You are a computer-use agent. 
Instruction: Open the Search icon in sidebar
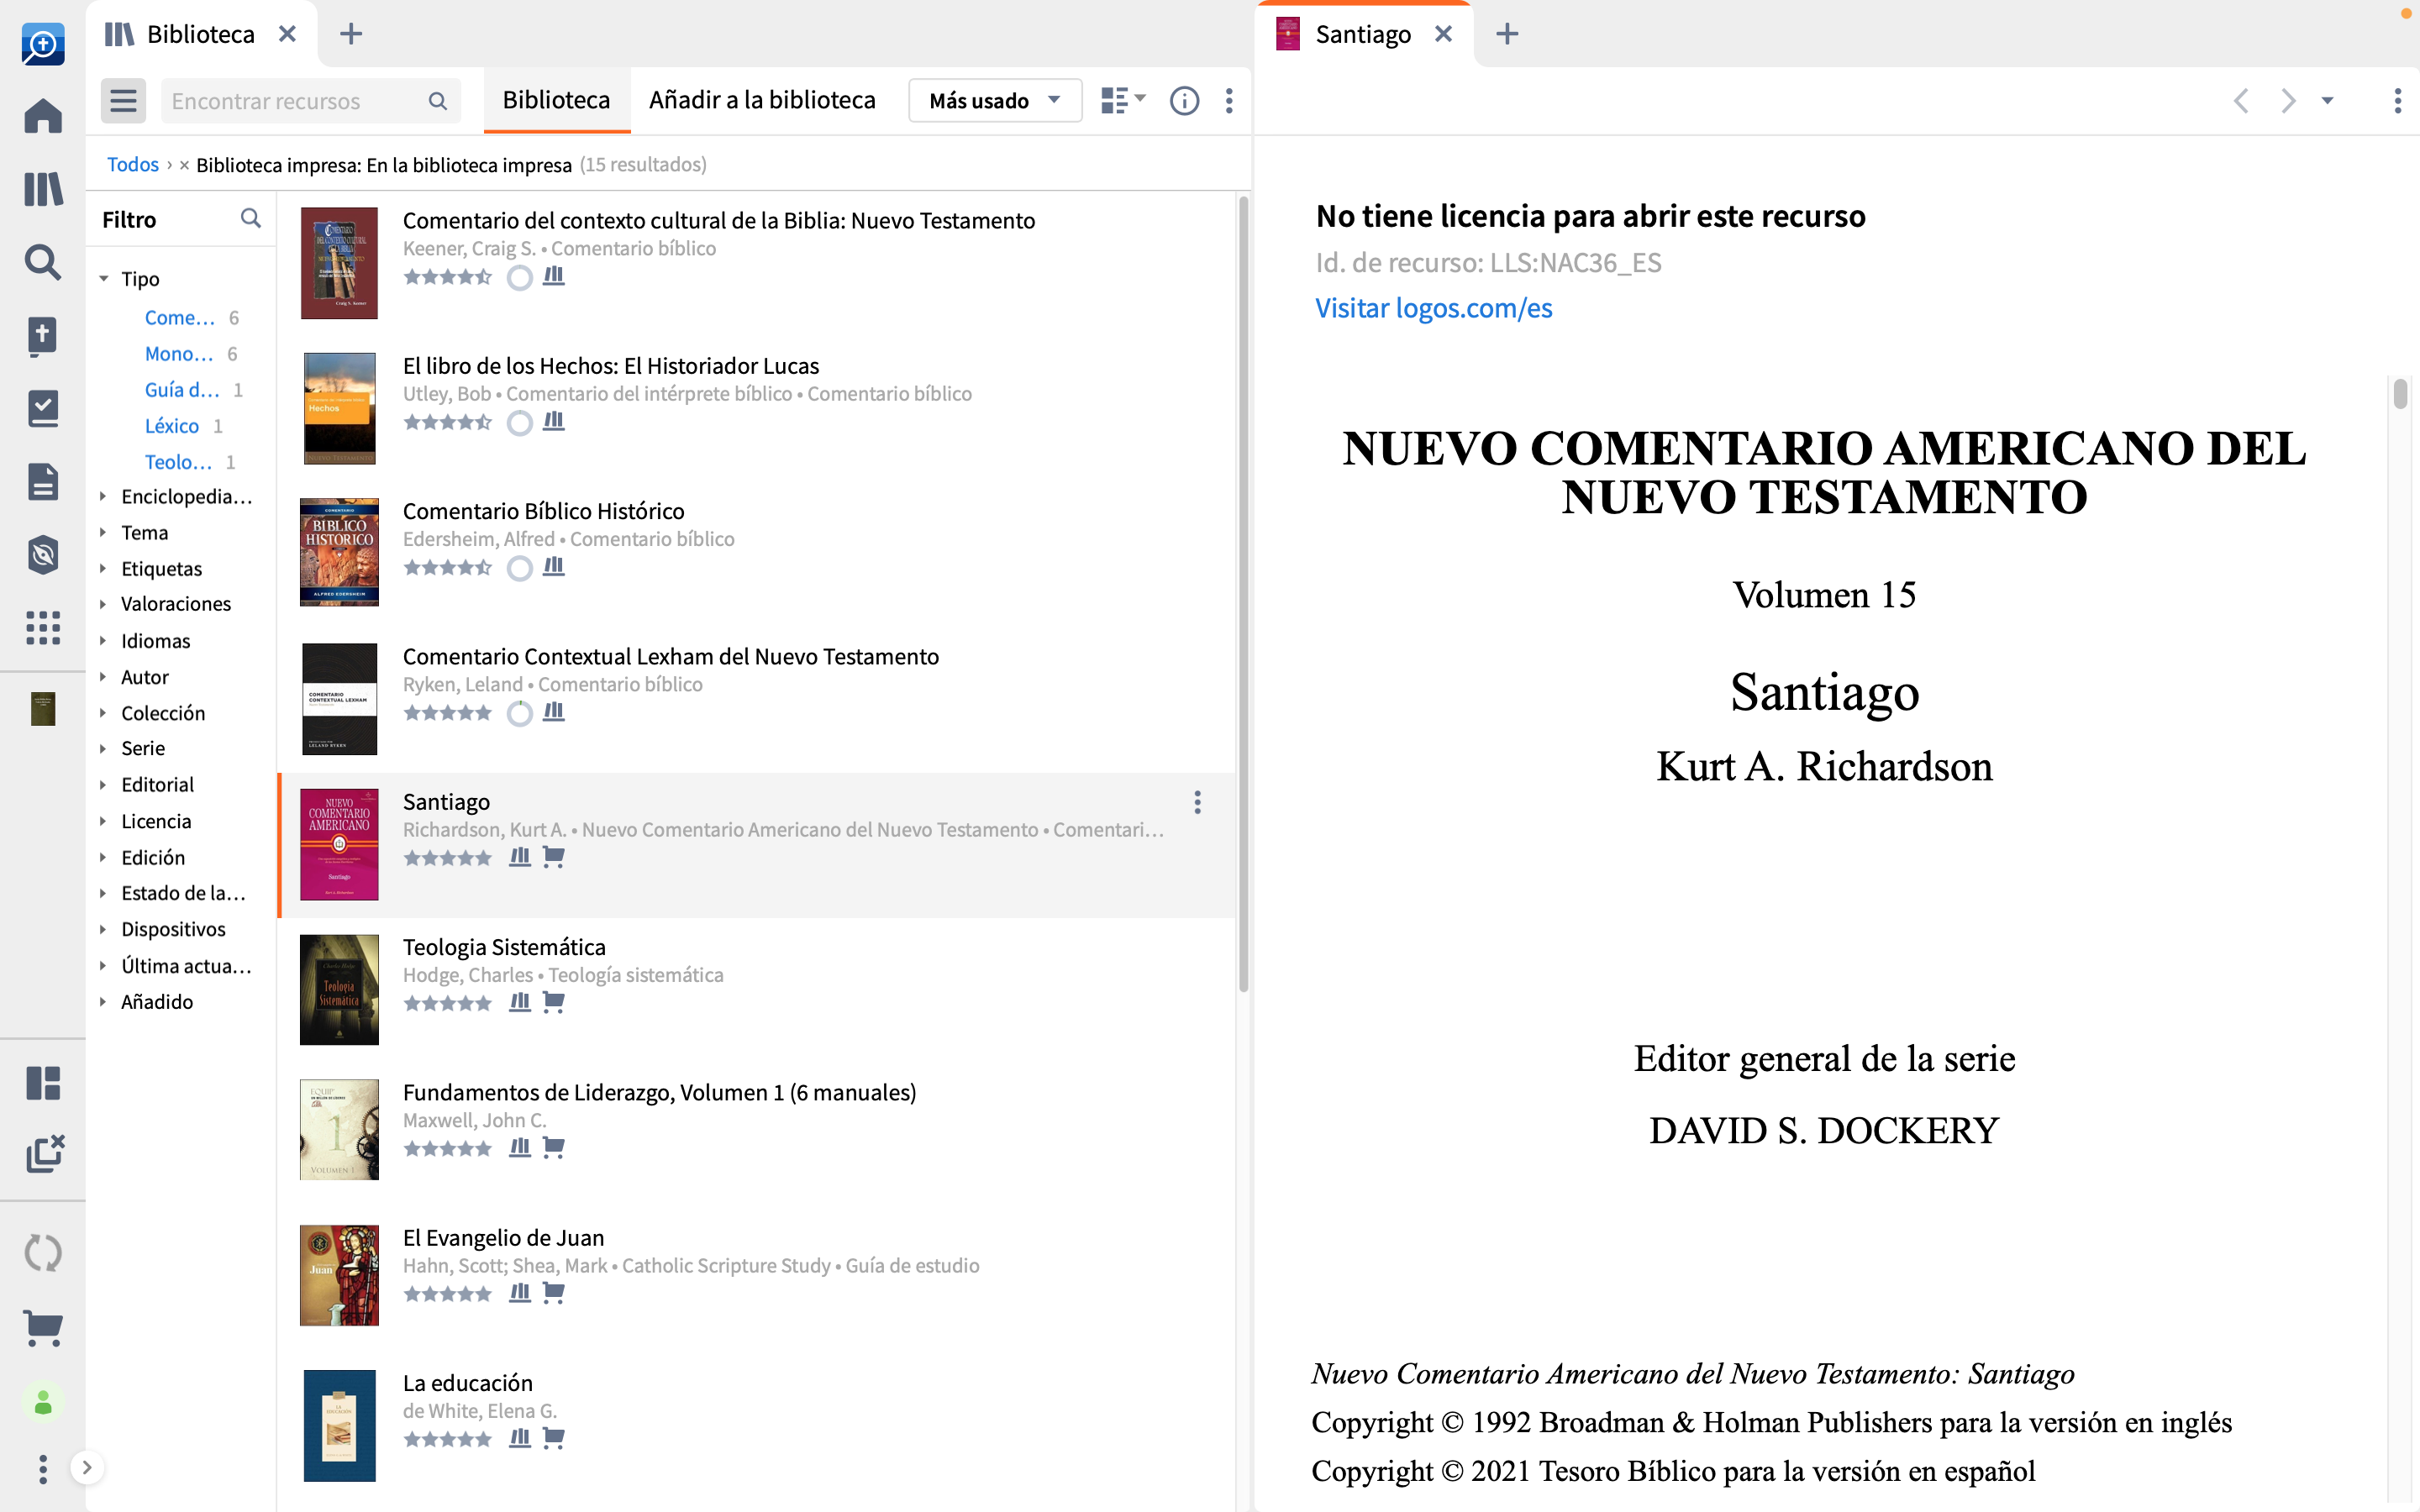point(43,262)
